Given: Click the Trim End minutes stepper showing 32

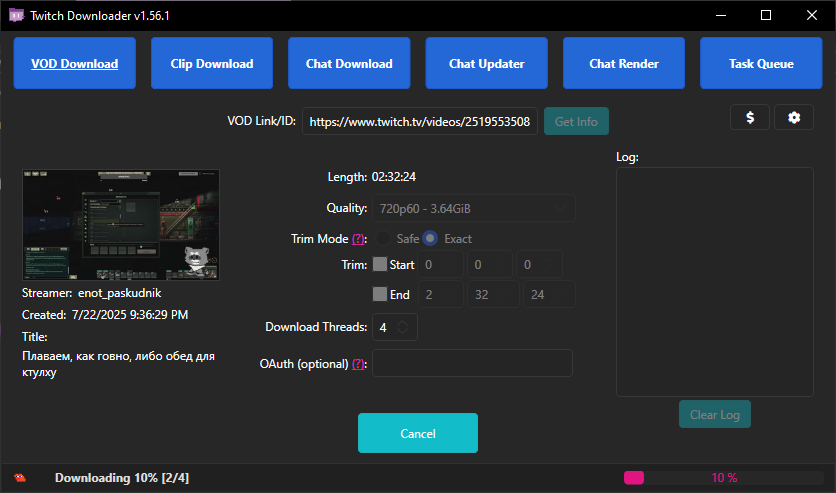Looking at the screenshot, I should pos(493,294).
